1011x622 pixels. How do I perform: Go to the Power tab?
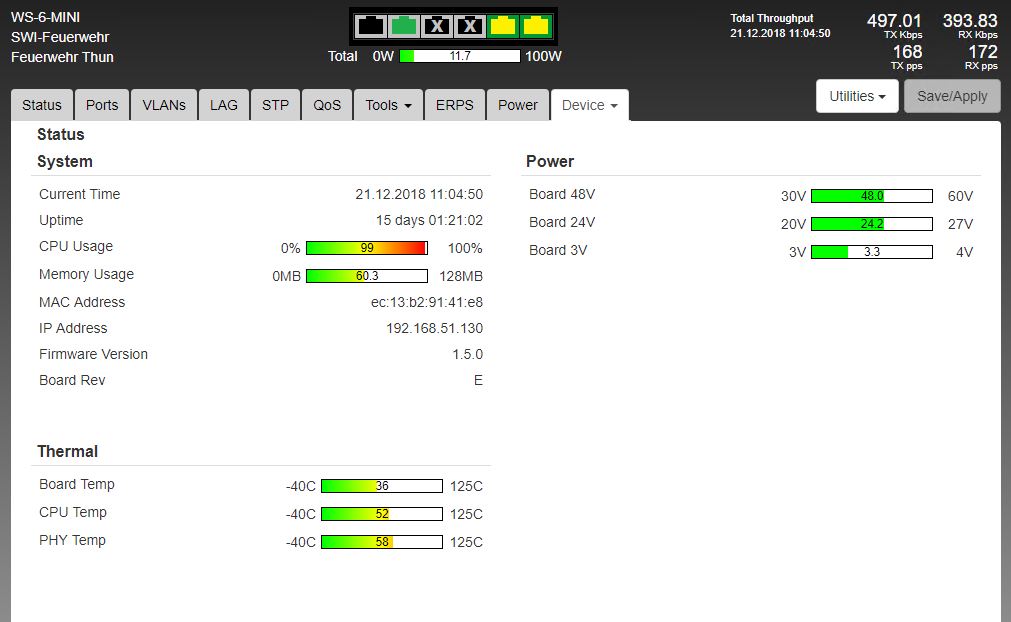point(518,105)
